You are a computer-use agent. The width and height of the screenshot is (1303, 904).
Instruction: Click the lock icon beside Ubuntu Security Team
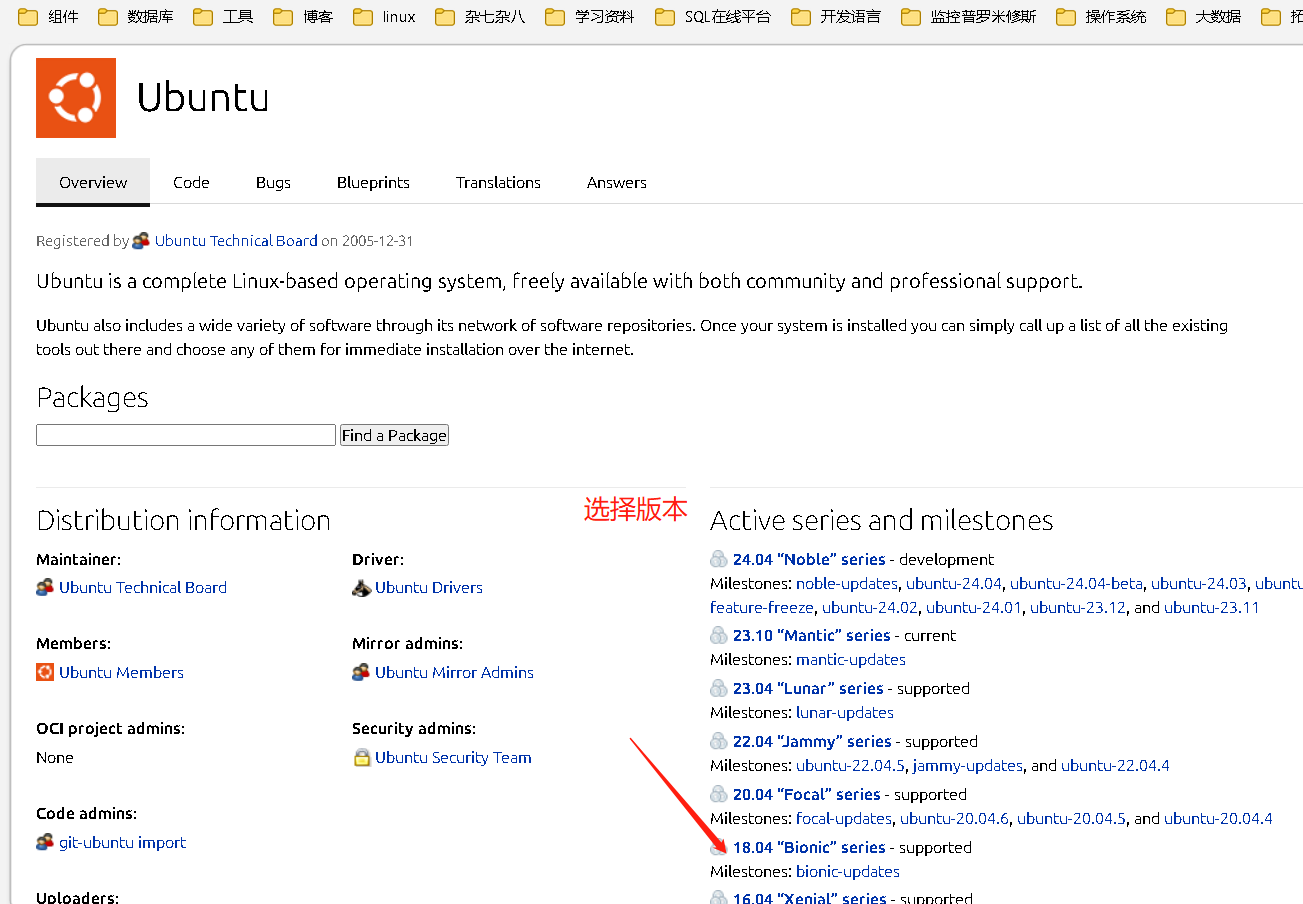pos(362,757)
